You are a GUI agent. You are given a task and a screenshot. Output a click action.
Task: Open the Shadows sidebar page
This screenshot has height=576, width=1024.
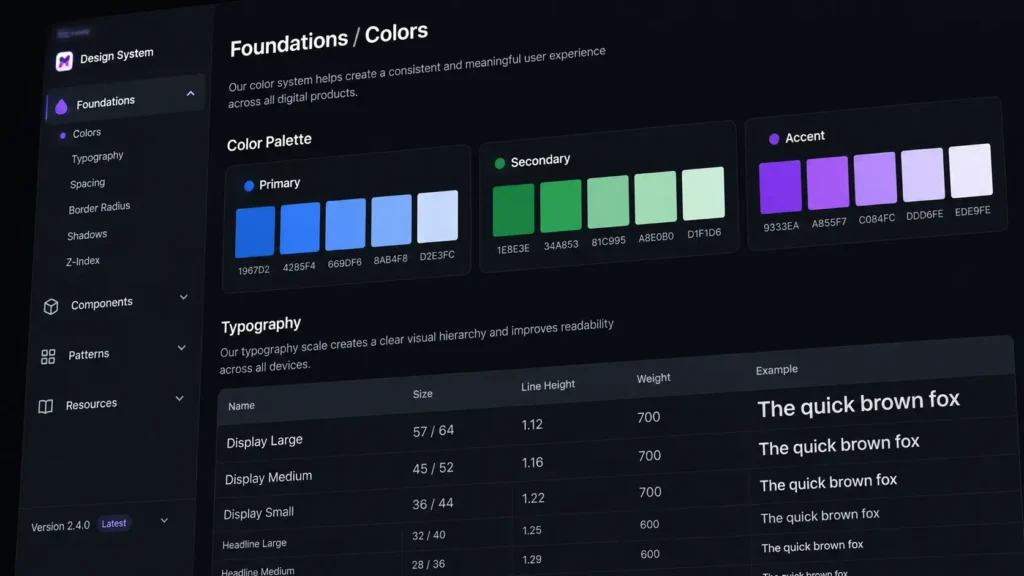tap(87, 235)
